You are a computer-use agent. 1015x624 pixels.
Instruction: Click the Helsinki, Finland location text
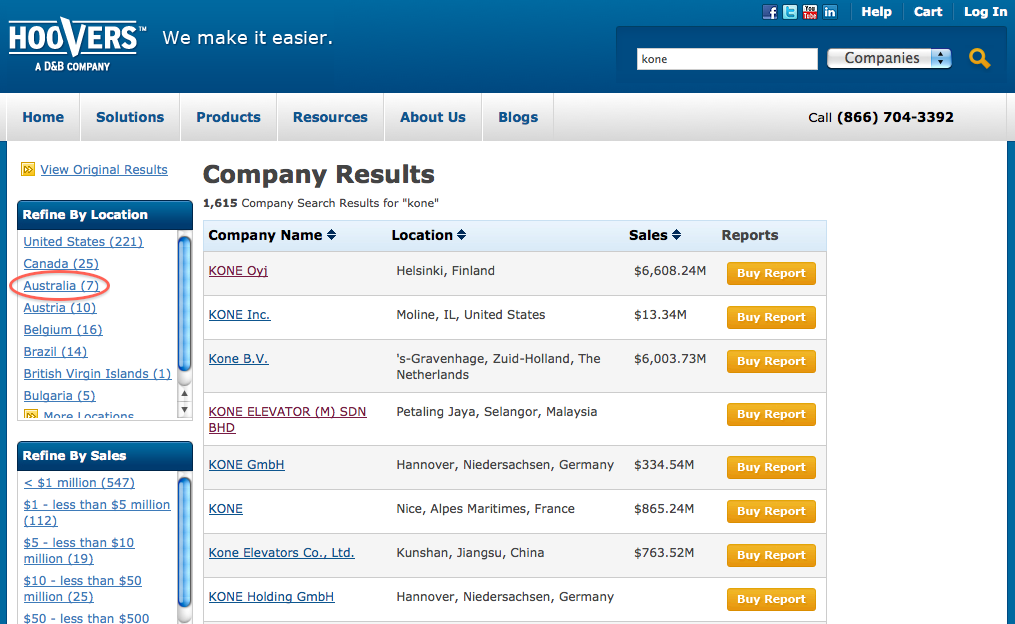pyautogui.click(x=445, y=271)
